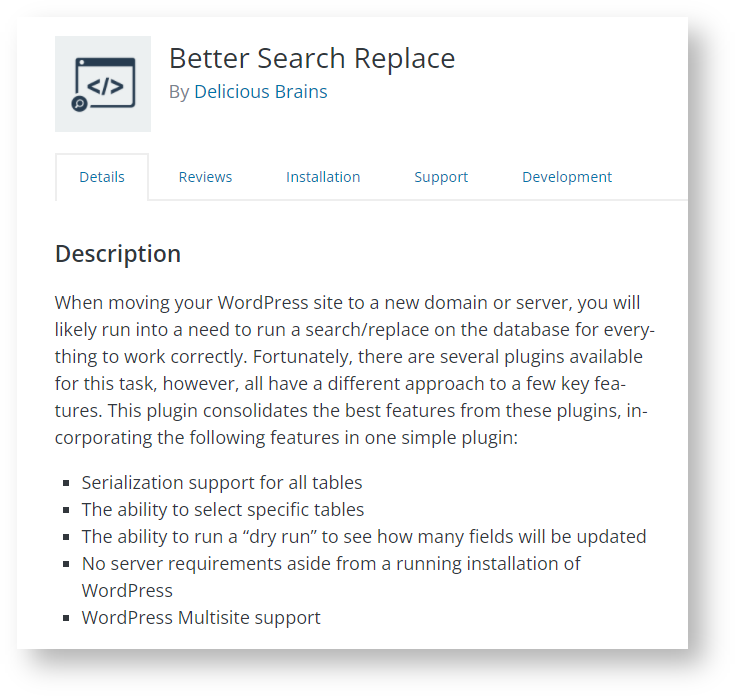This screenshot has width=736, height=697.
Task: Click 'WordPress Multisite support' list item
Action: [x=201, y=618]
